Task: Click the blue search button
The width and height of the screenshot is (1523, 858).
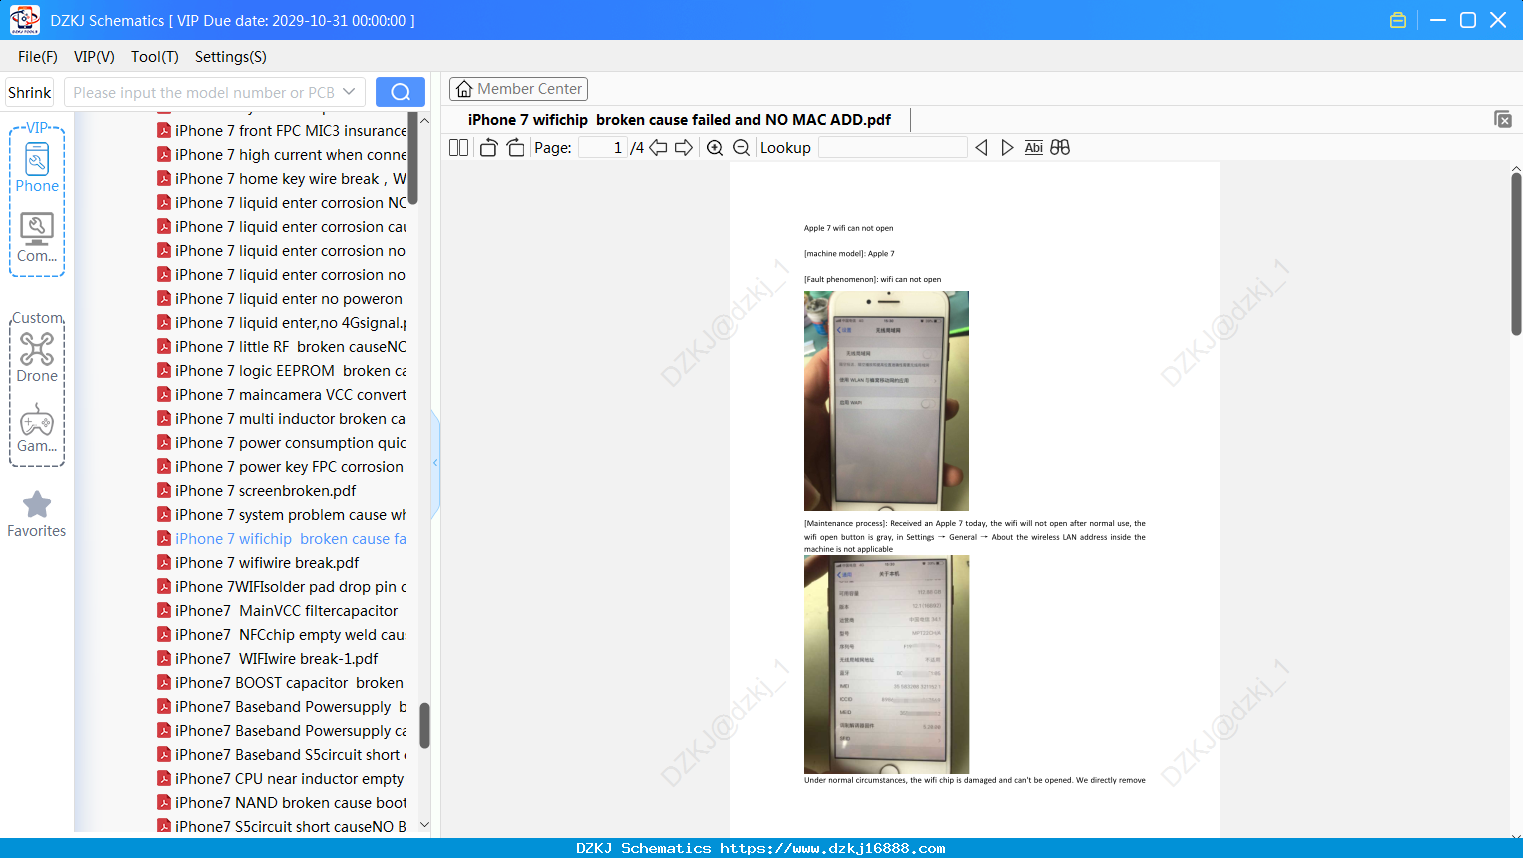Action: 400,92
